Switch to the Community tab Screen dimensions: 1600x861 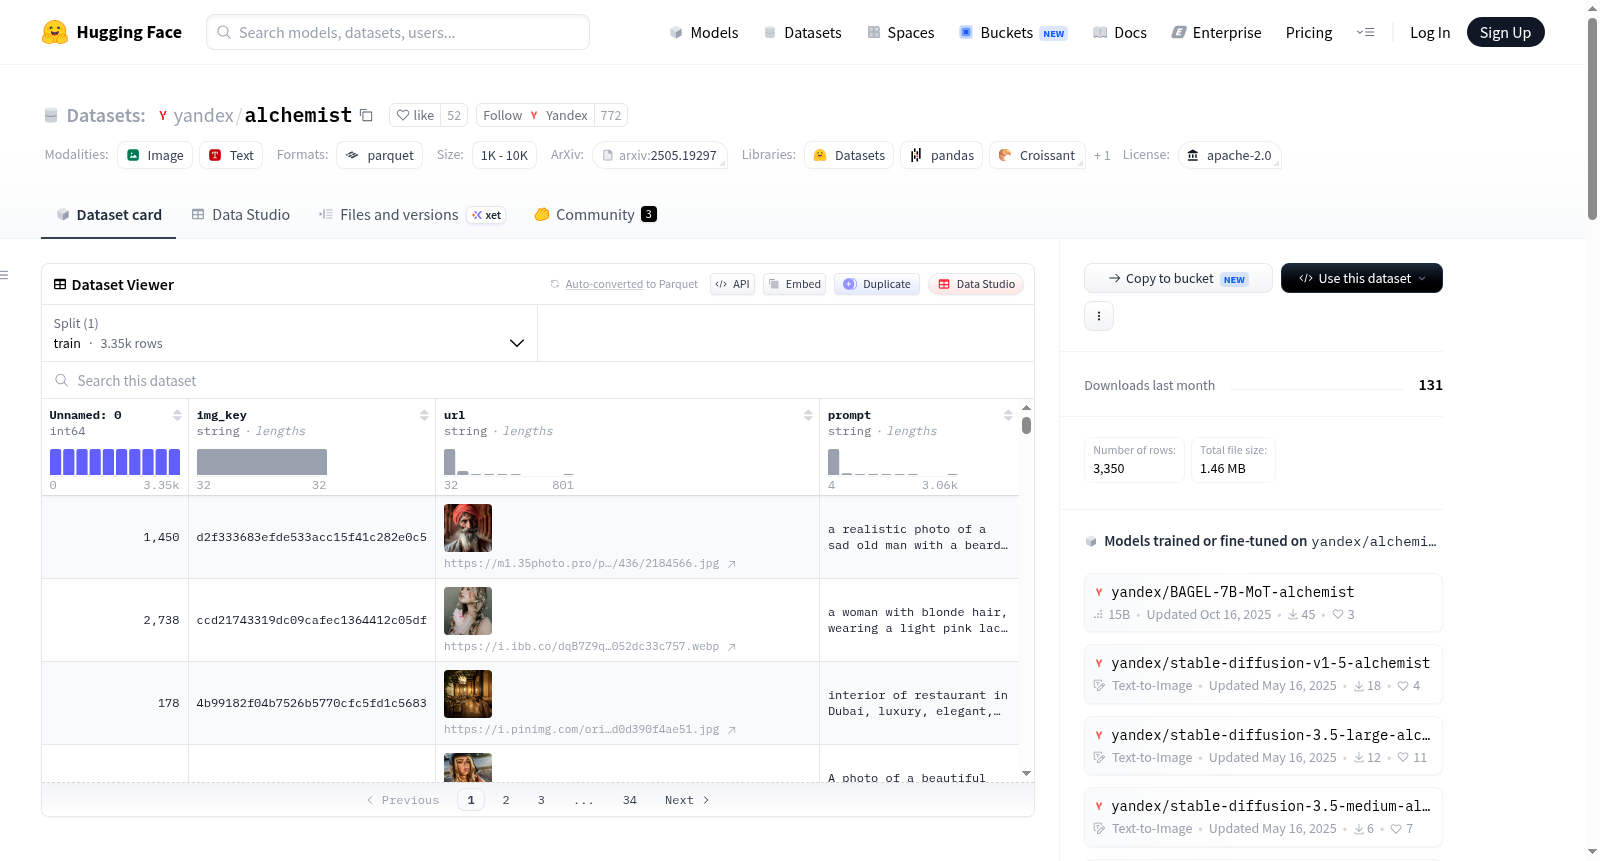595,214
